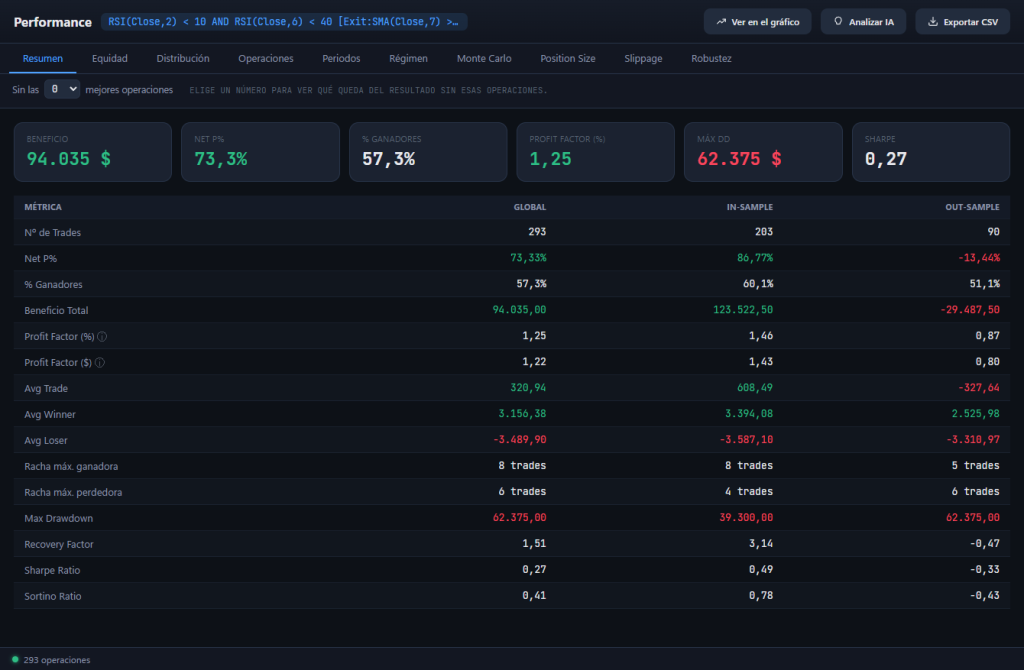Go to the Operaciones tab
This screenshot has height=670, width=1024.
[266, 58]
